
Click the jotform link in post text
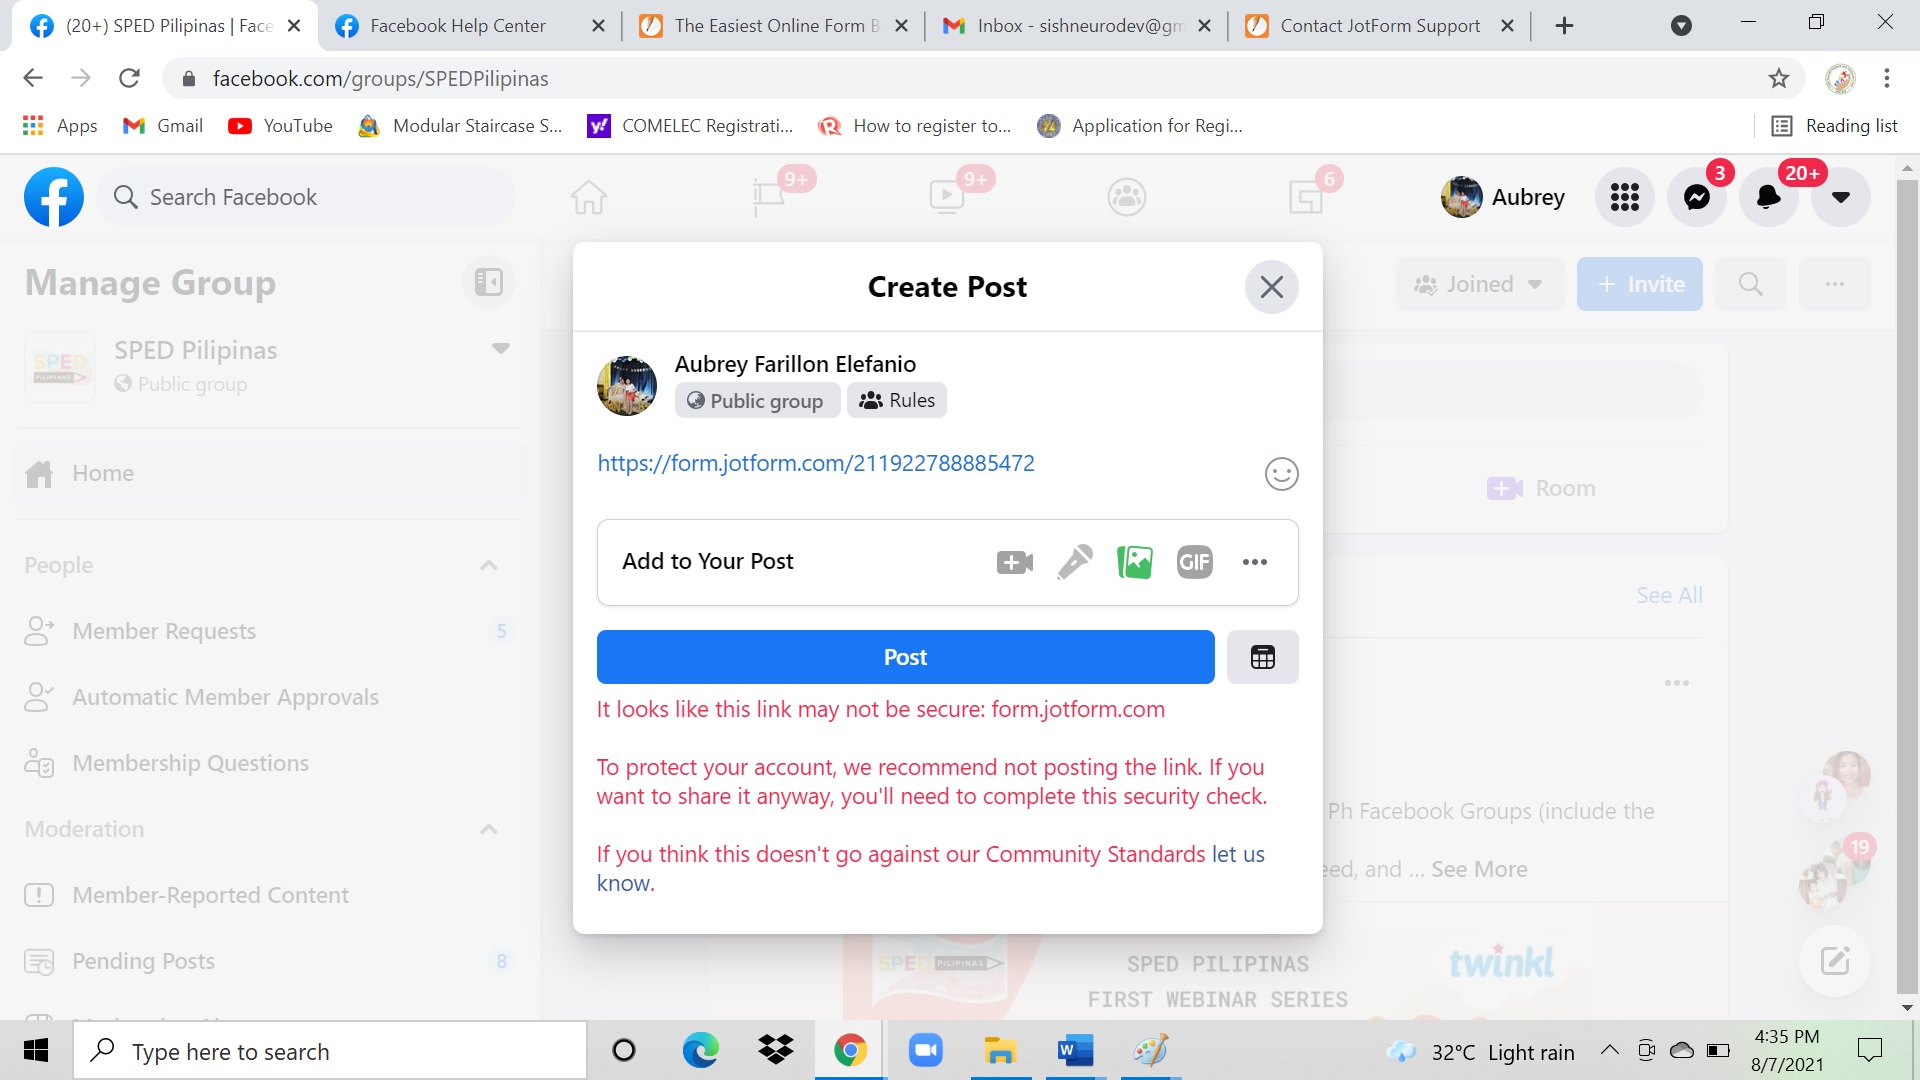816,463
